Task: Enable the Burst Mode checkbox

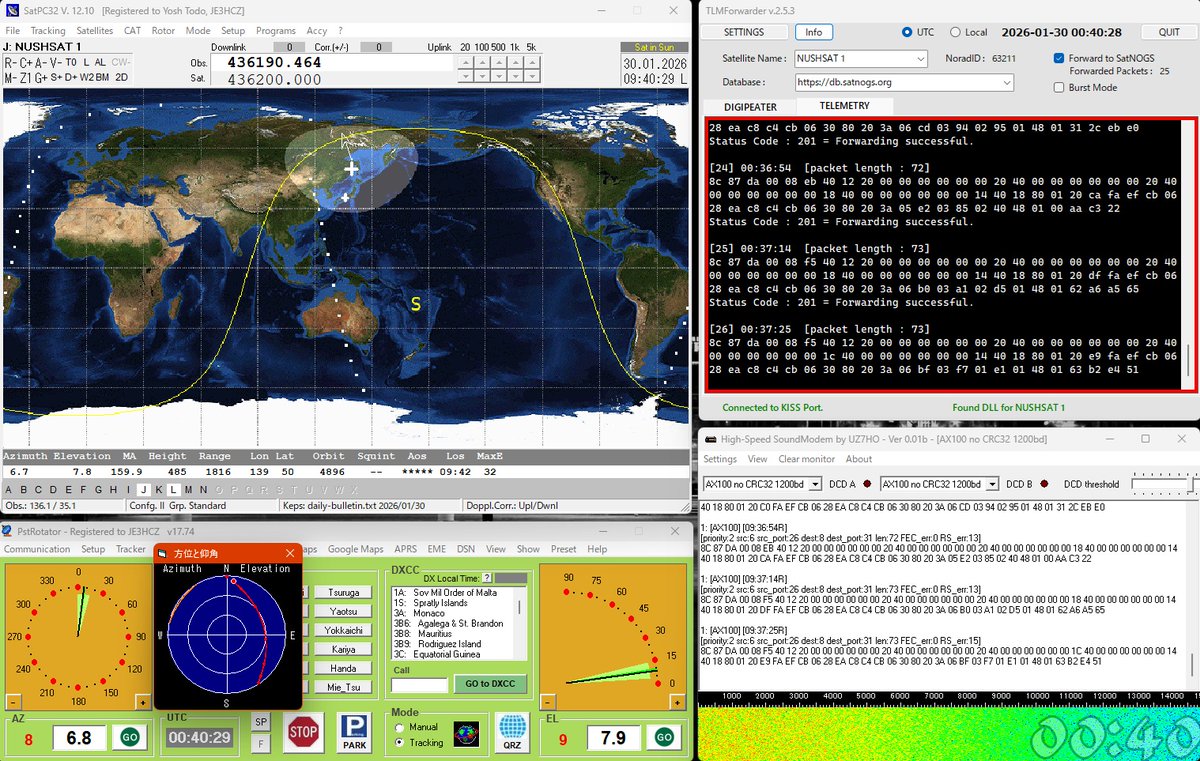Action: tap(1059, 87)
